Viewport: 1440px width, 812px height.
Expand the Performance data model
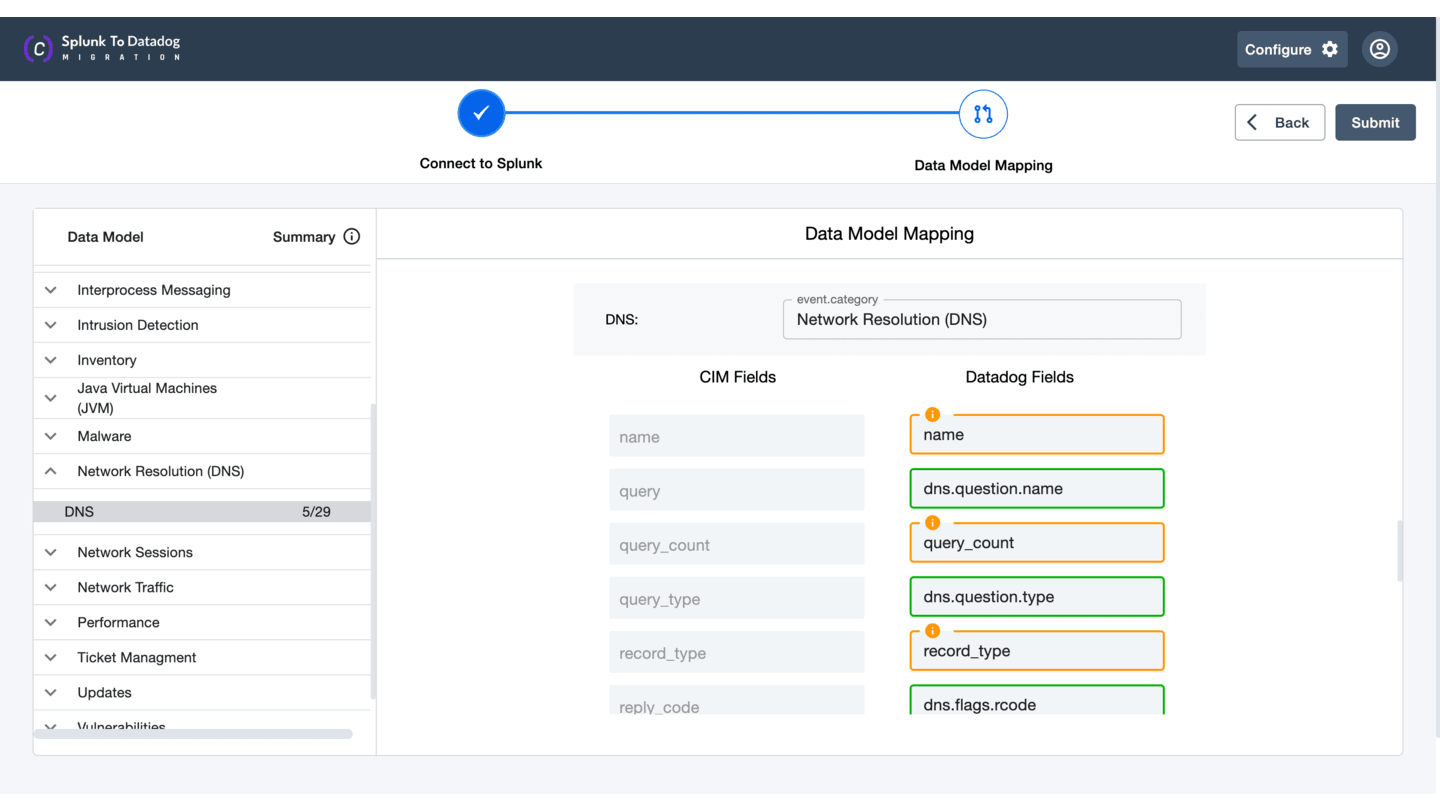pos(51,622)
